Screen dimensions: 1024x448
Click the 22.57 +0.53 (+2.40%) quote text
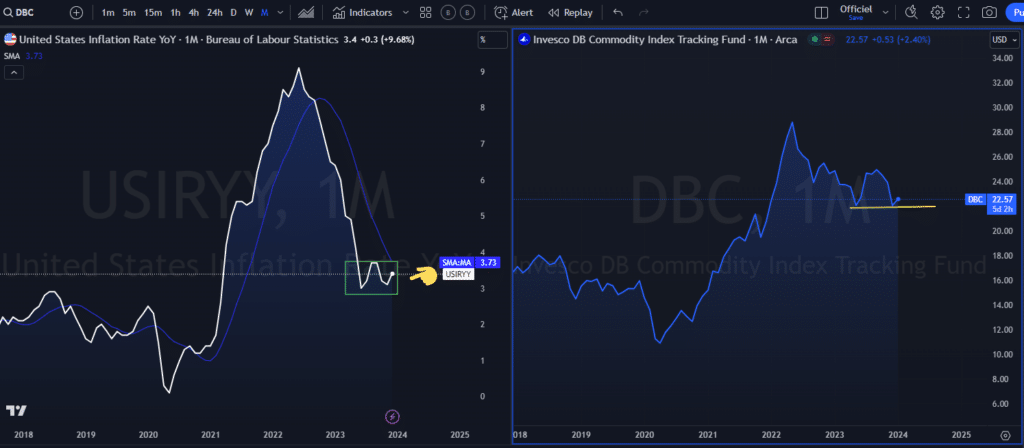tap(888, 39)
